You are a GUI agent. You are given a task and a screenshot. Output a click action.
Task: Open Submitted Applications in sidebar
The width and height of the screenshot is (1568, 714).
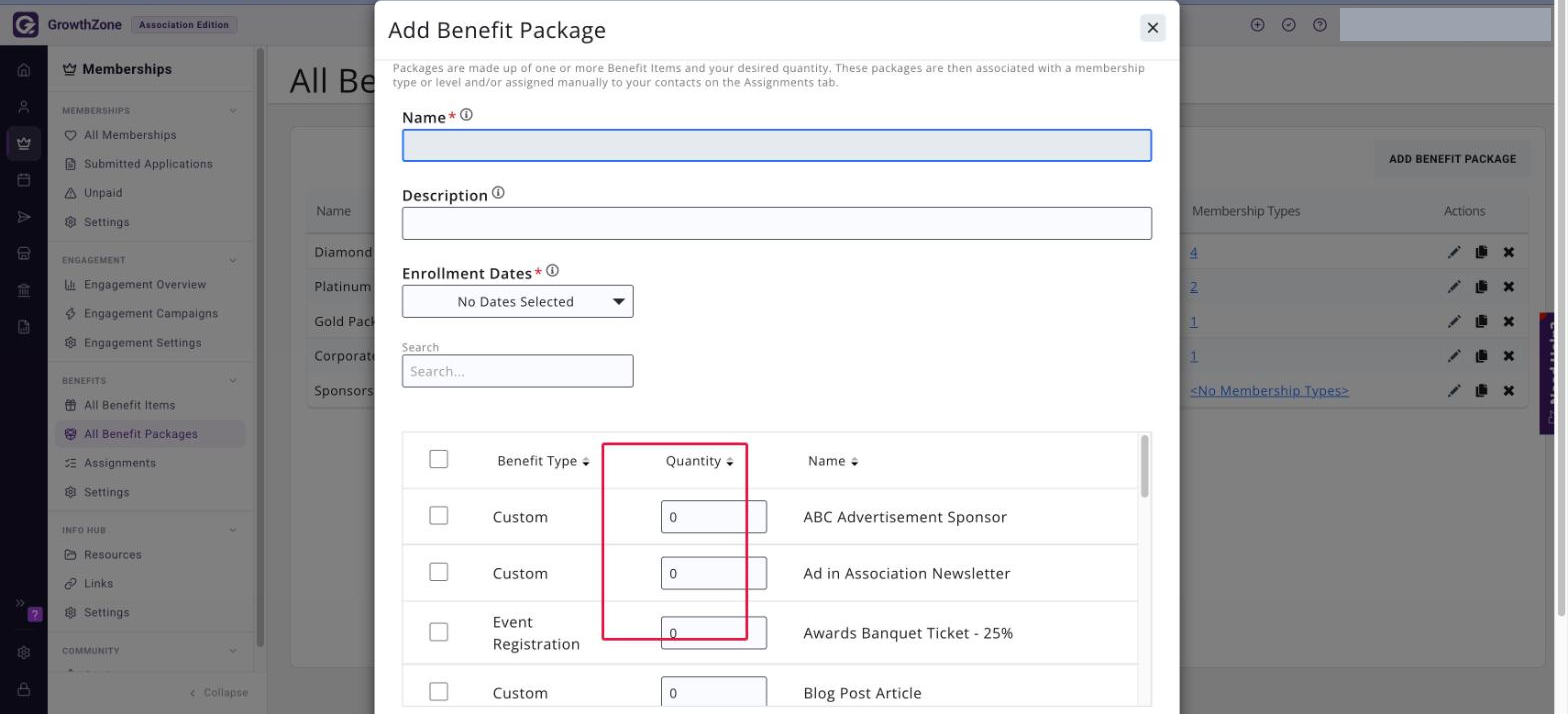tap(148, 164)
